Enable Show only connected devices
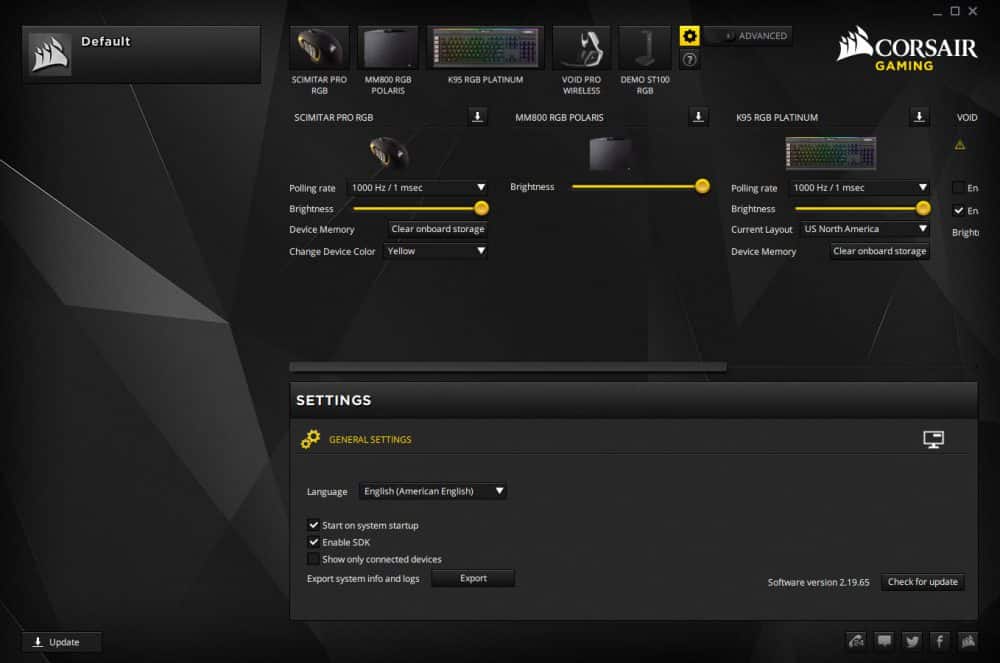1000x663 pixels. coord(313,559)
